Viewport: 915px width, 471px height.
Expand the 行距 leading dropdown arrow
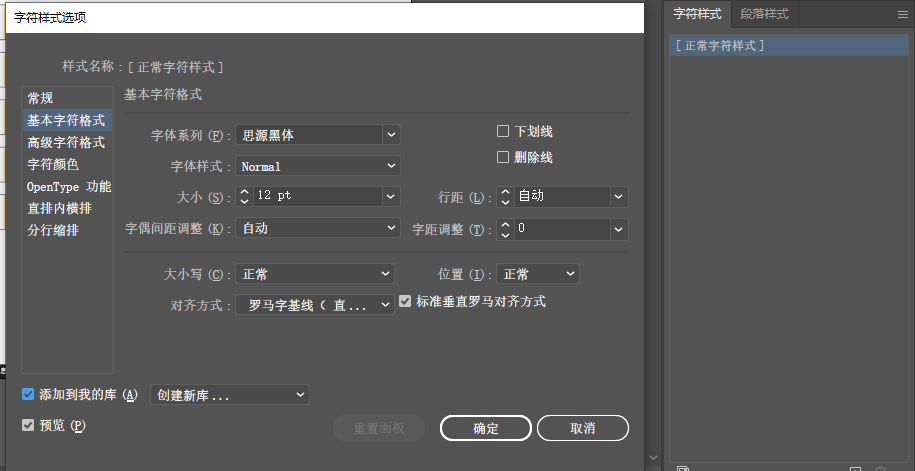point(619,197)
